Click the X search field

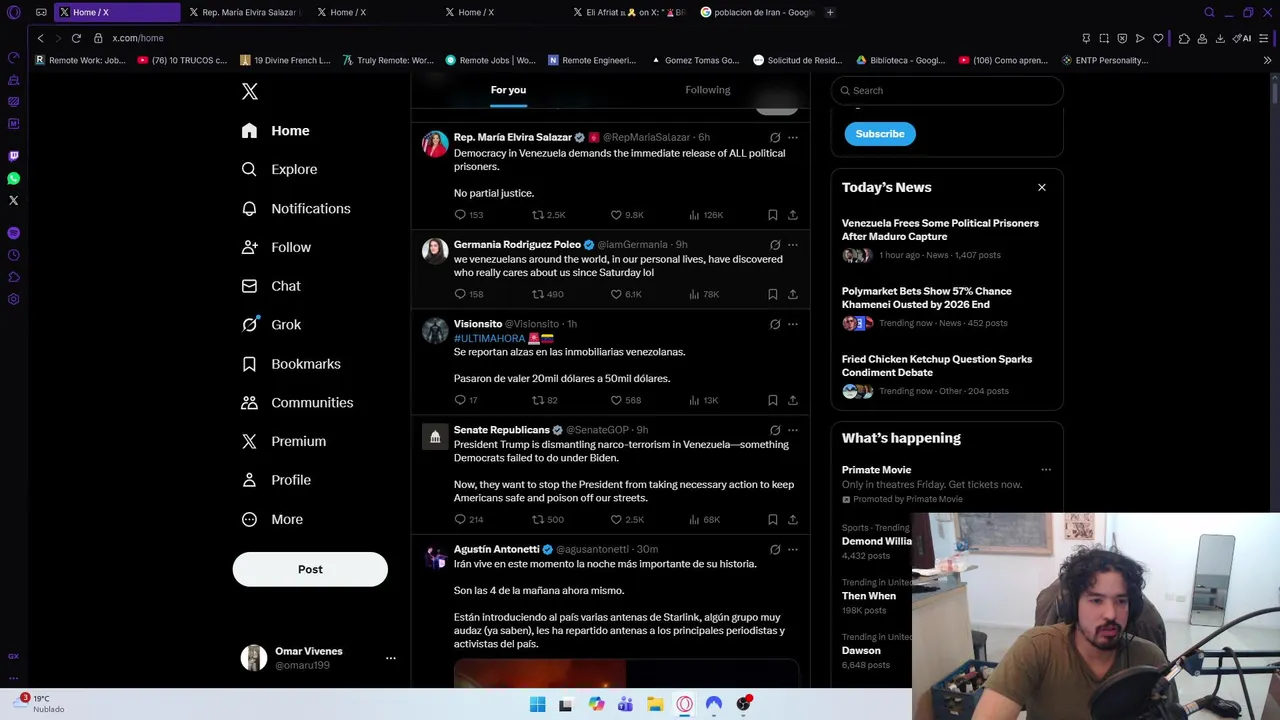pos(947,90)
